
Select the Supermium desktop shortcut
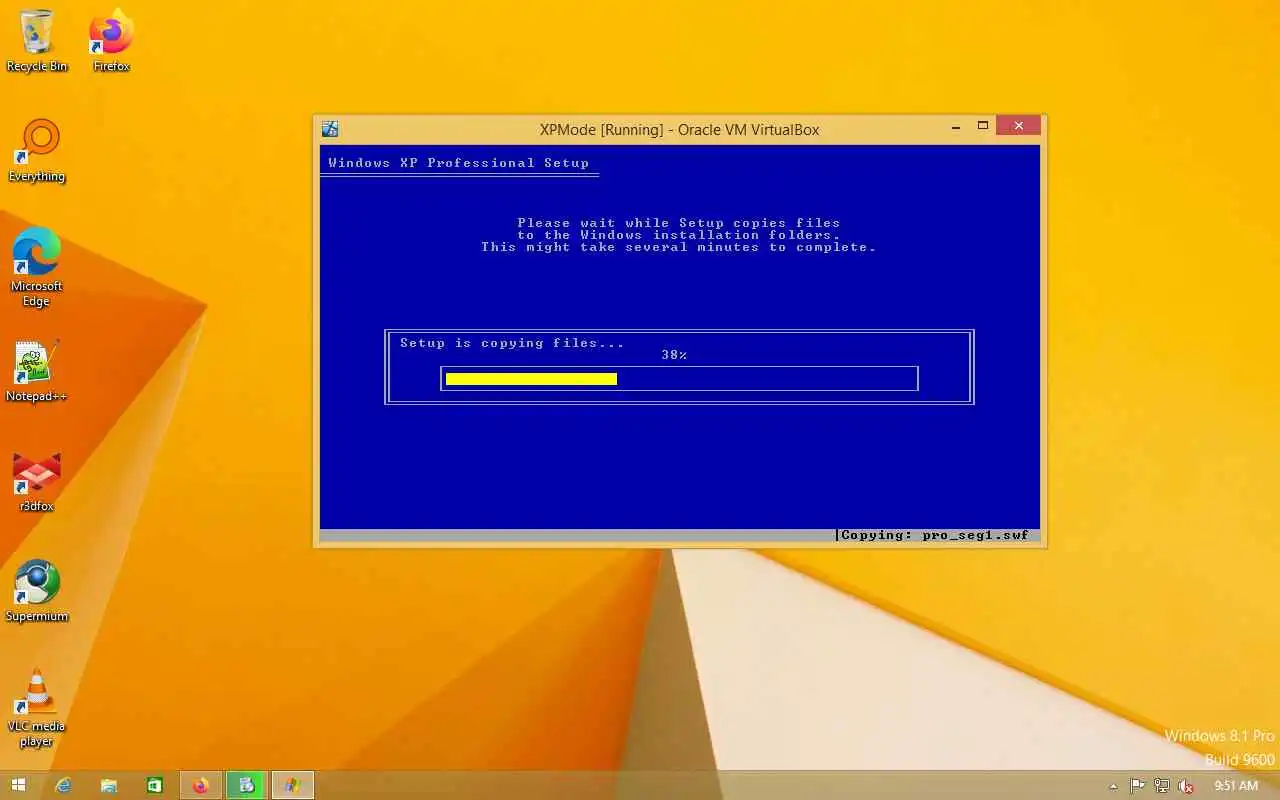click(x=37, y=591)
